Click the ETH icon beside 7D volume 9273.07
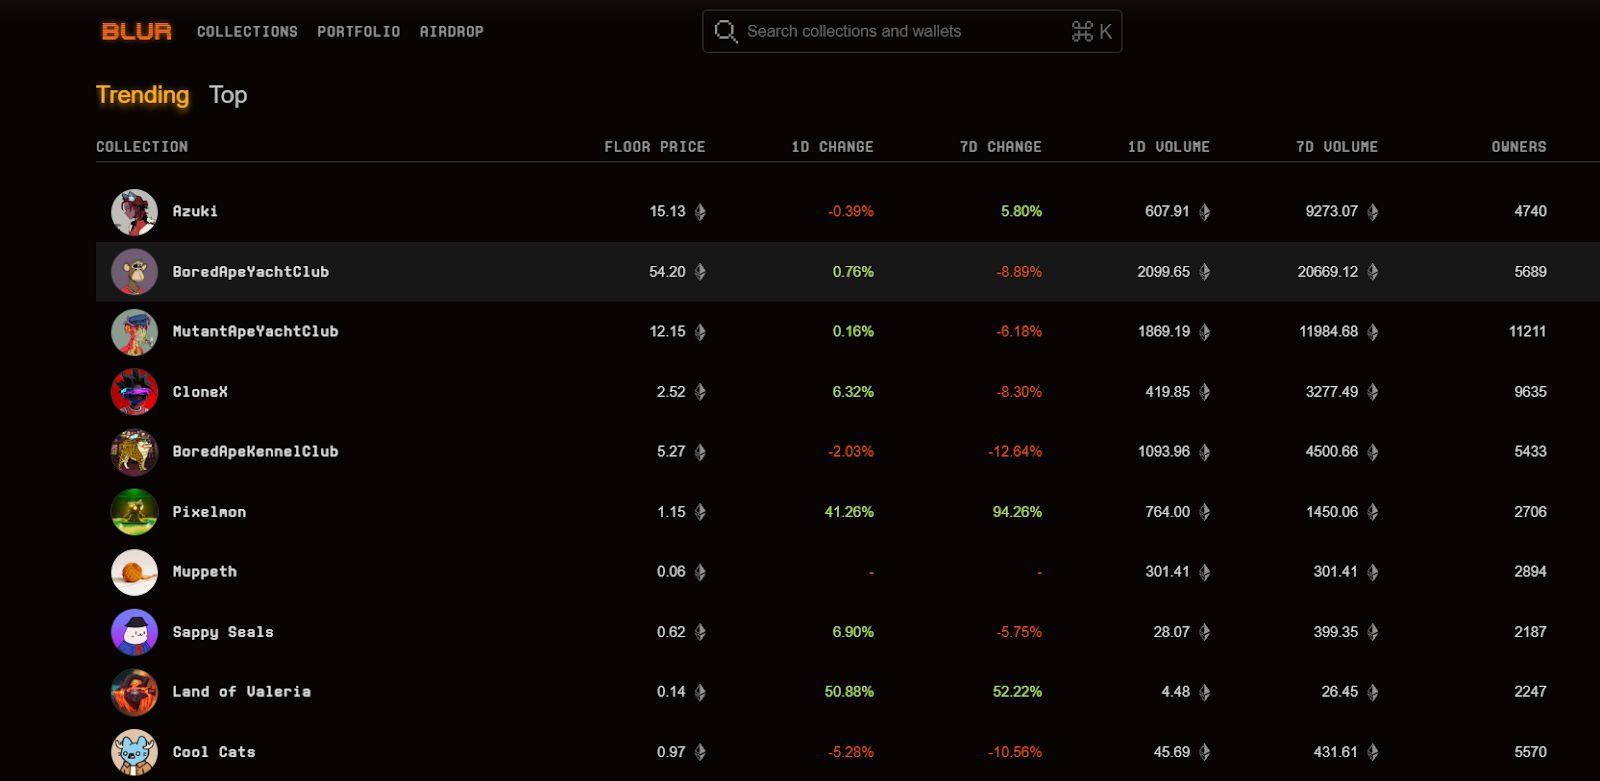The width and height of the screenshot is (1600, 781). pos(1372,212)
